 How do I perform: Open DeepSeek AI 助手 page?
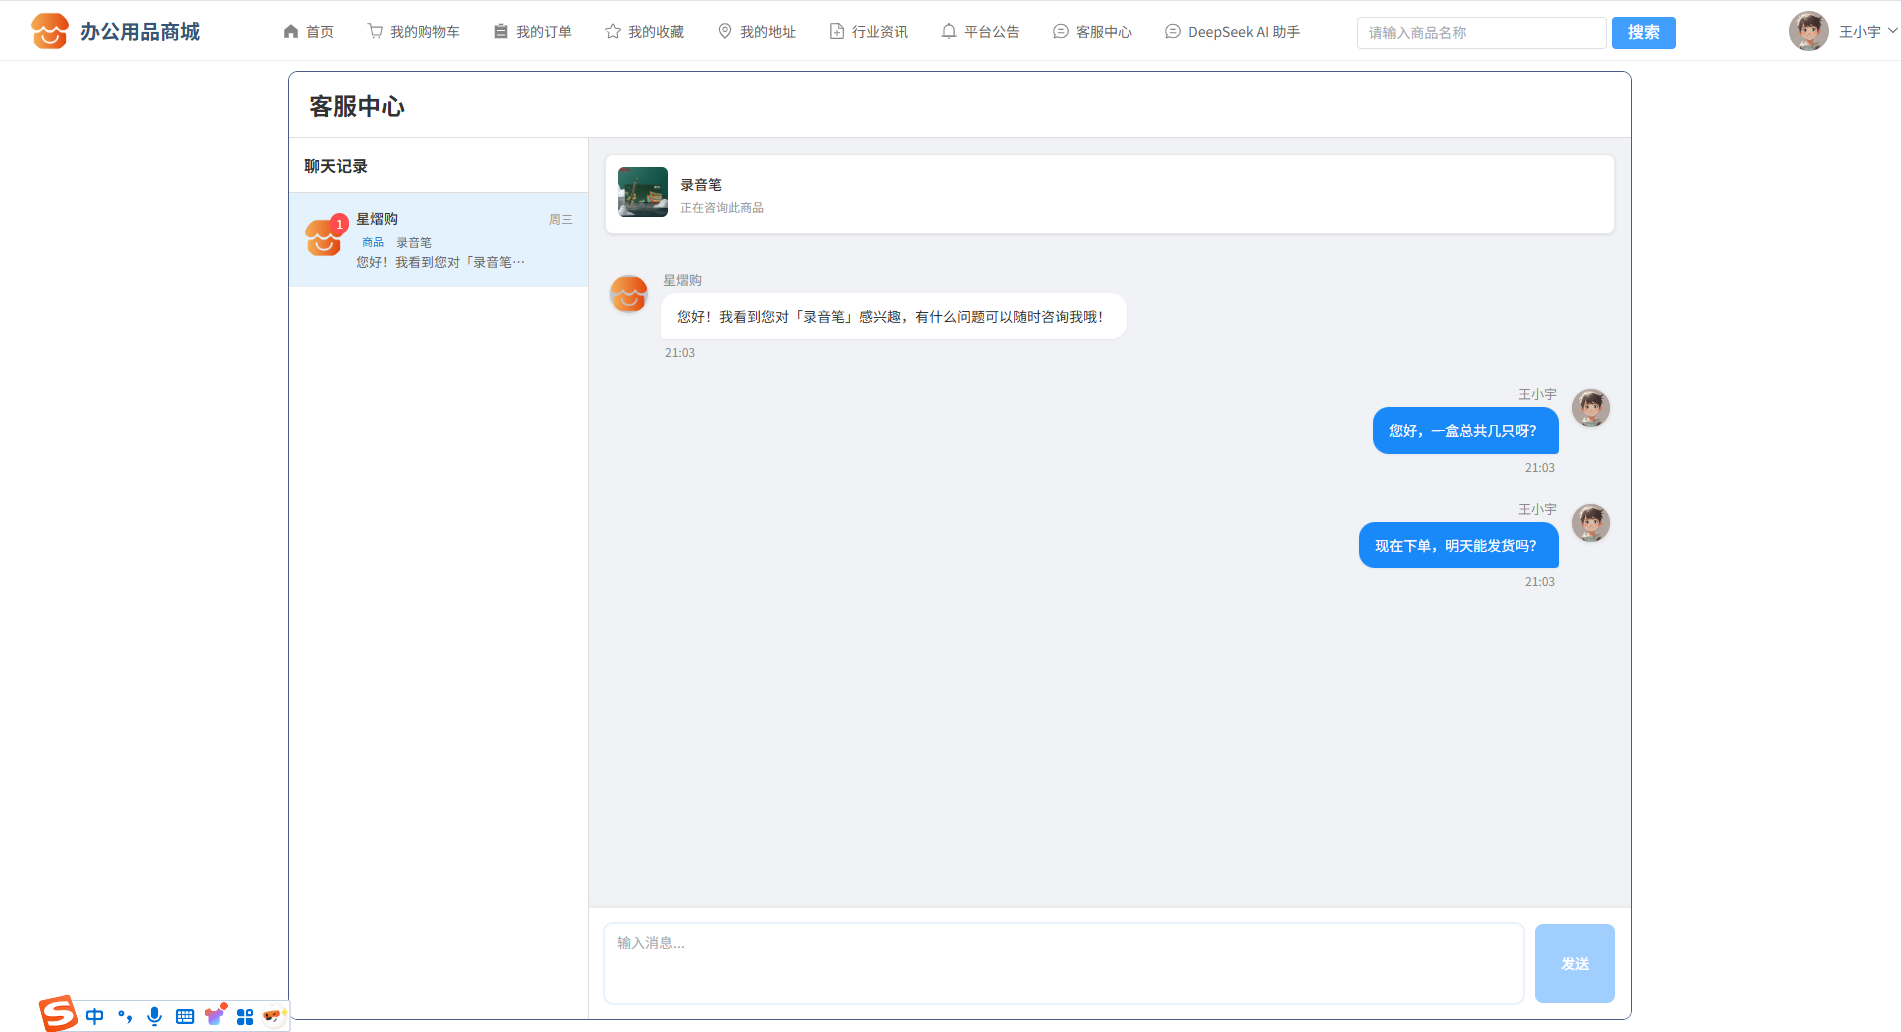pos(1232,32)
